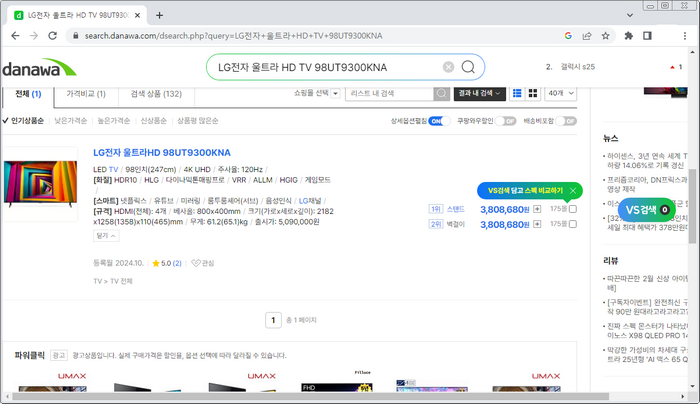Click TV 전체 category breadcrumb

coord(121,281)
